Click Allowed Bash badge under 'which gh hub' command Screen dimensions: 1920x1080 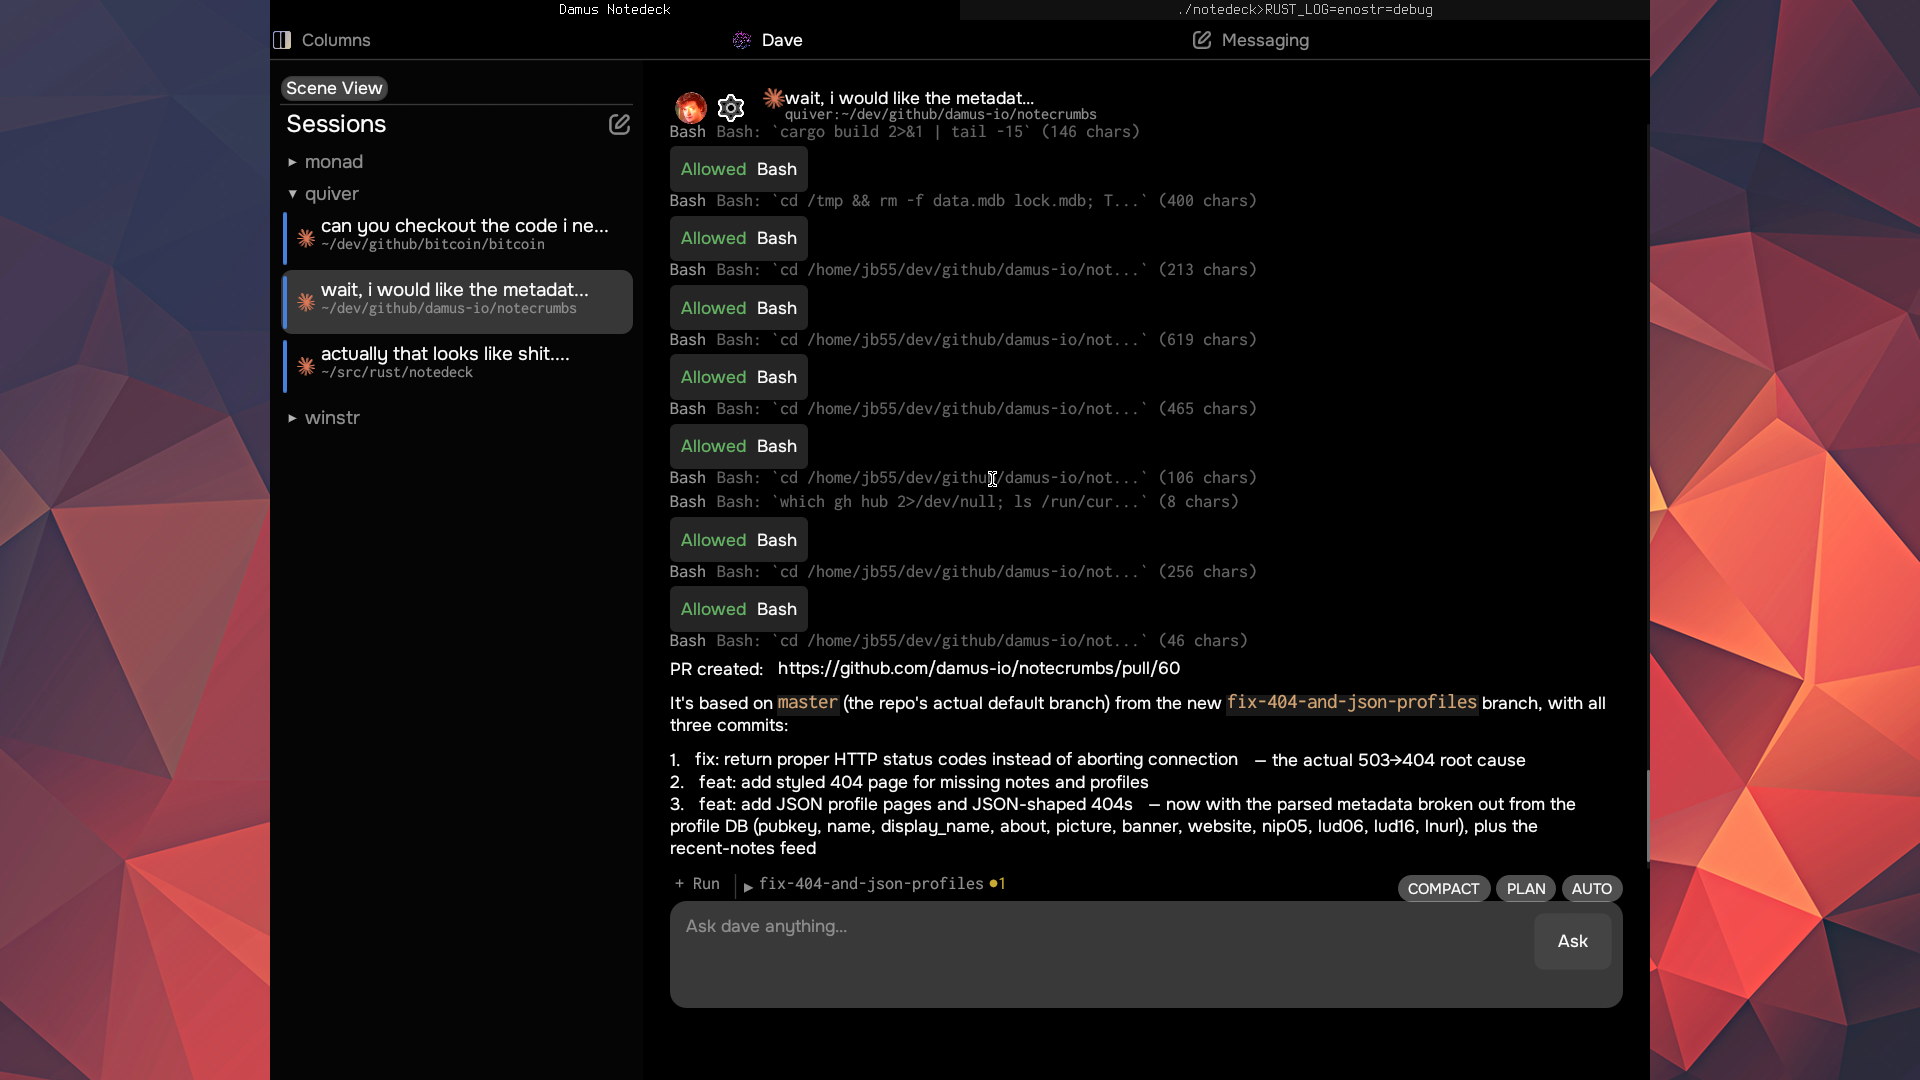[739, 540]
